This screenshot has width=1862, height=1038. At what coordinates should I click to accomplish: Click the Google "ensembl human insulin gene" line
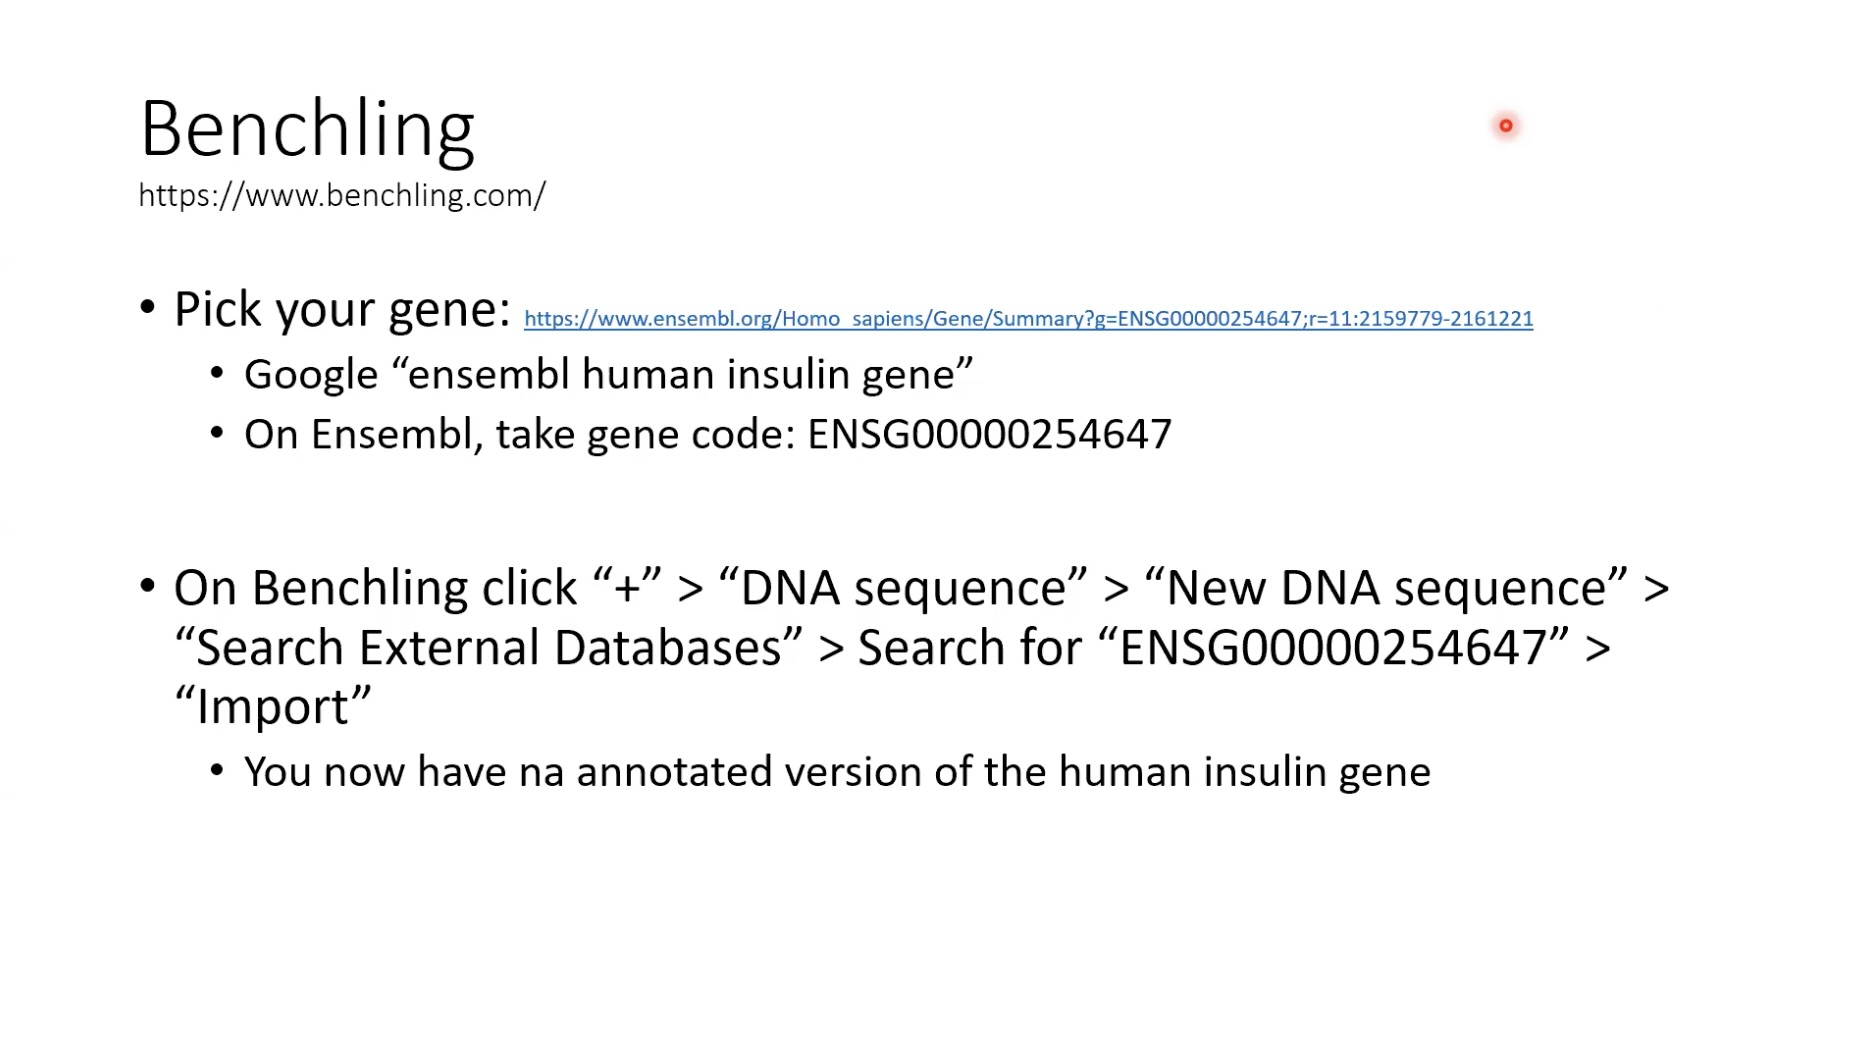608,375
